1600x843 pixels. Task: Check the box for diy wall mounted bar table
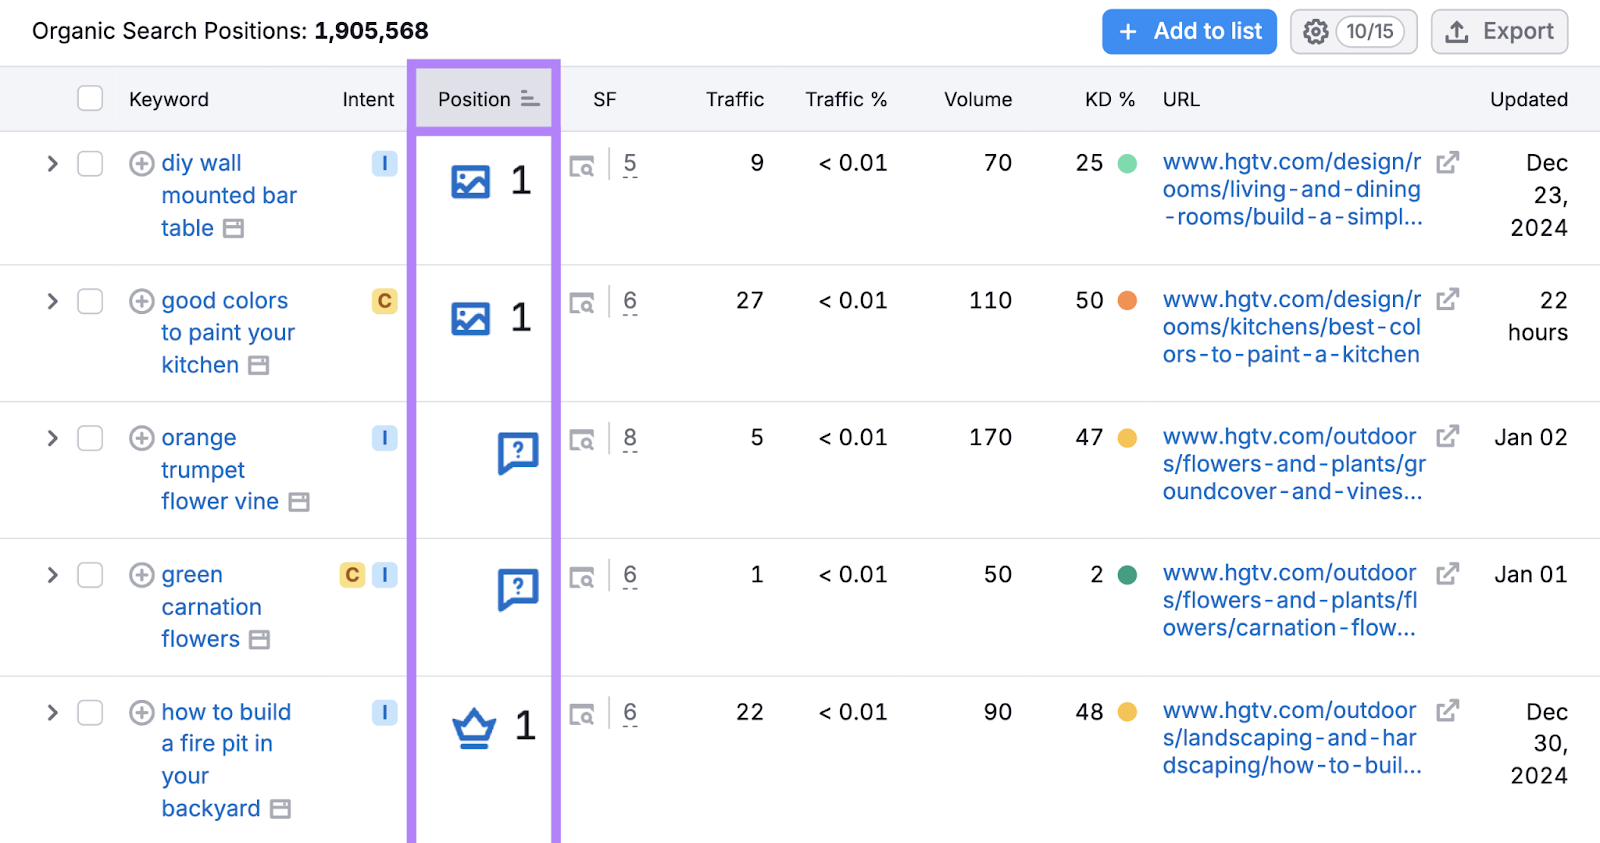tap(90, 163)
